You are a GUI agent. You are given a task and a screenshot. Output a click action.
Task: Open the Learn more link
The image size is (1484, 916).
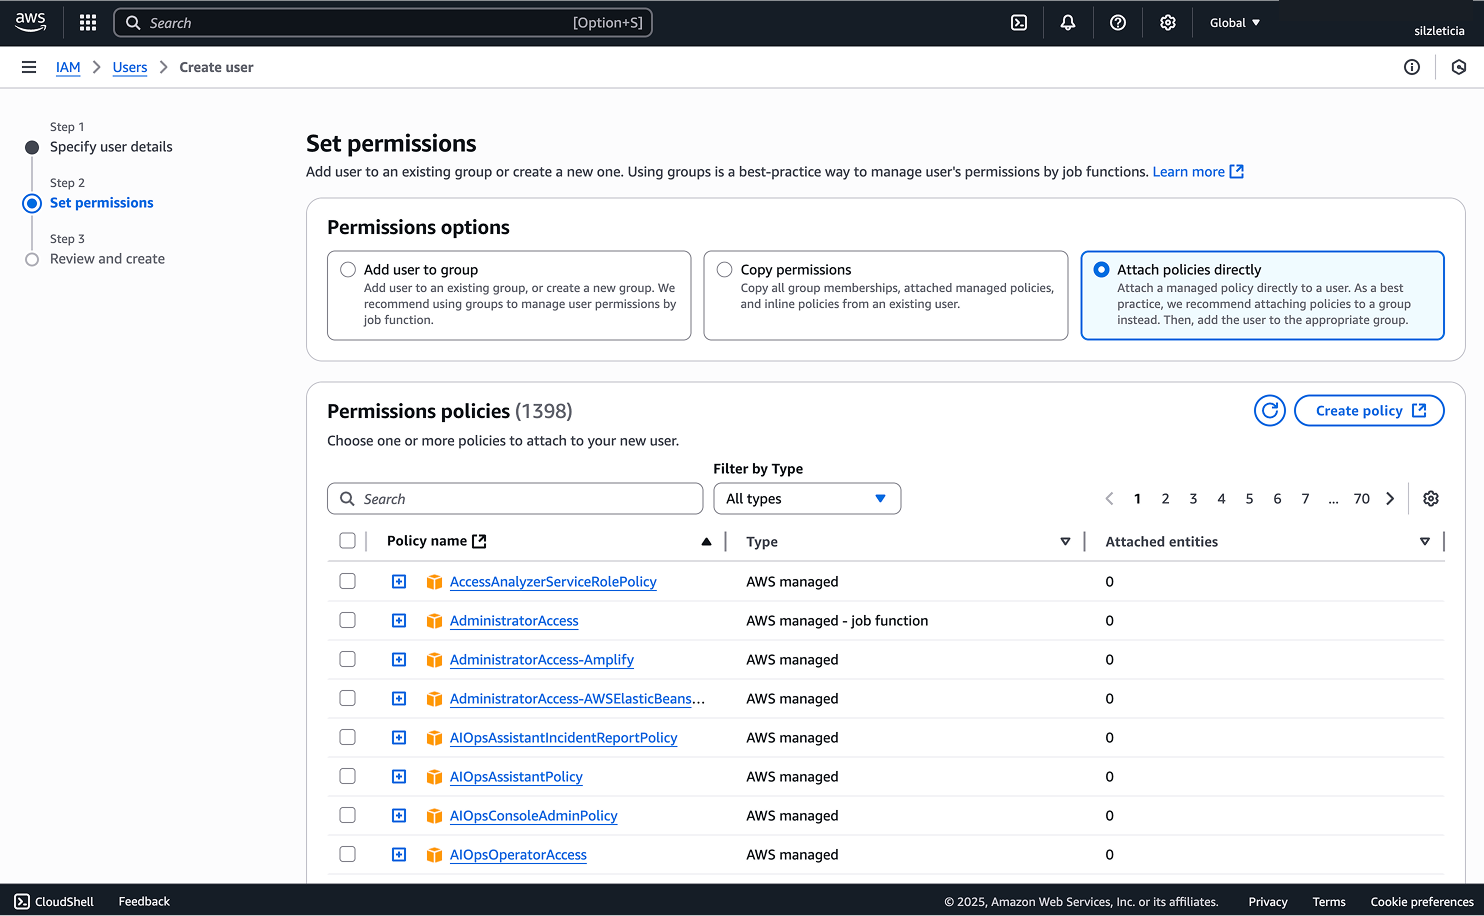pyautogui.click(x=1190, y=171)
